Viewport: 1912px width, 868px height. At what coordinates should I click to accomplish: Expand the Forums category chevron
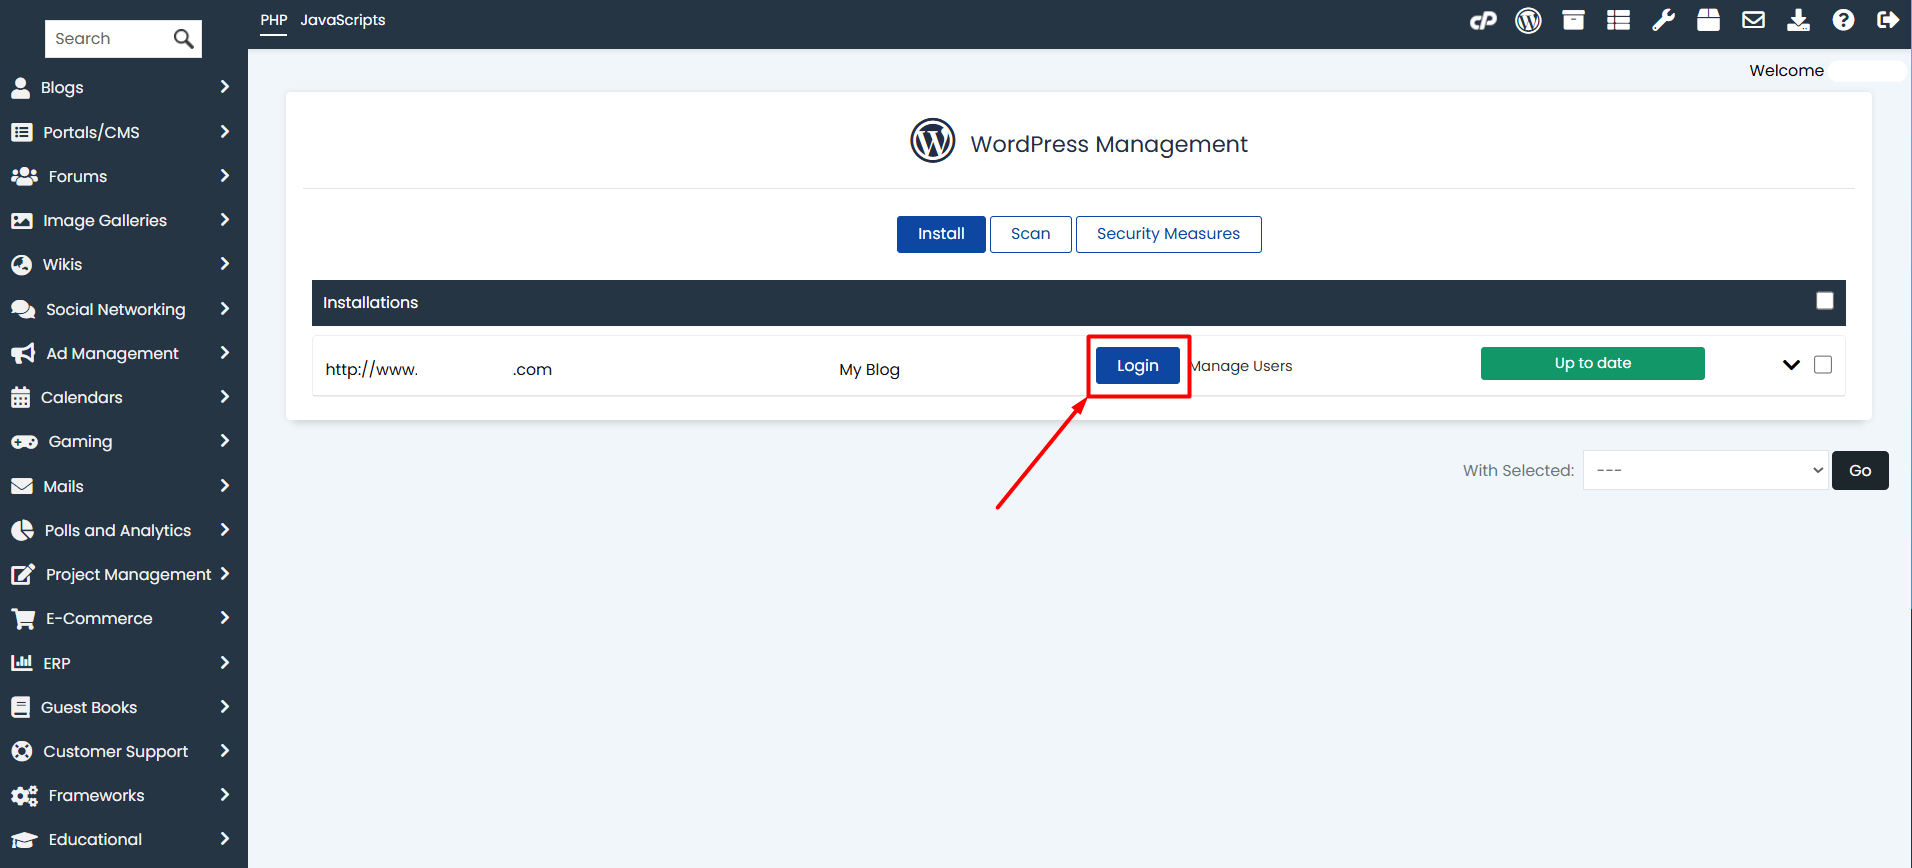pyautogui.click(x=224, y=176)
